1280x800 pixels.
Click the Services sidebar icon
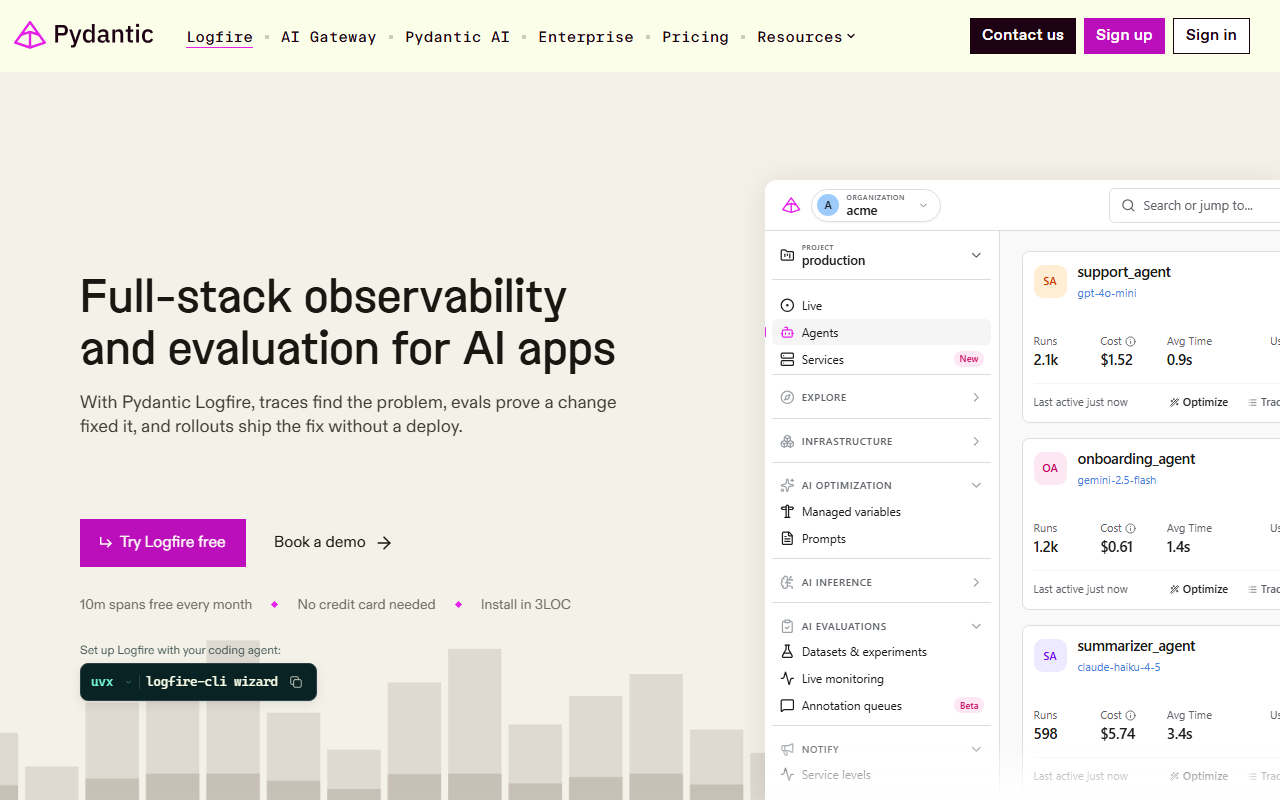point(787,360)
